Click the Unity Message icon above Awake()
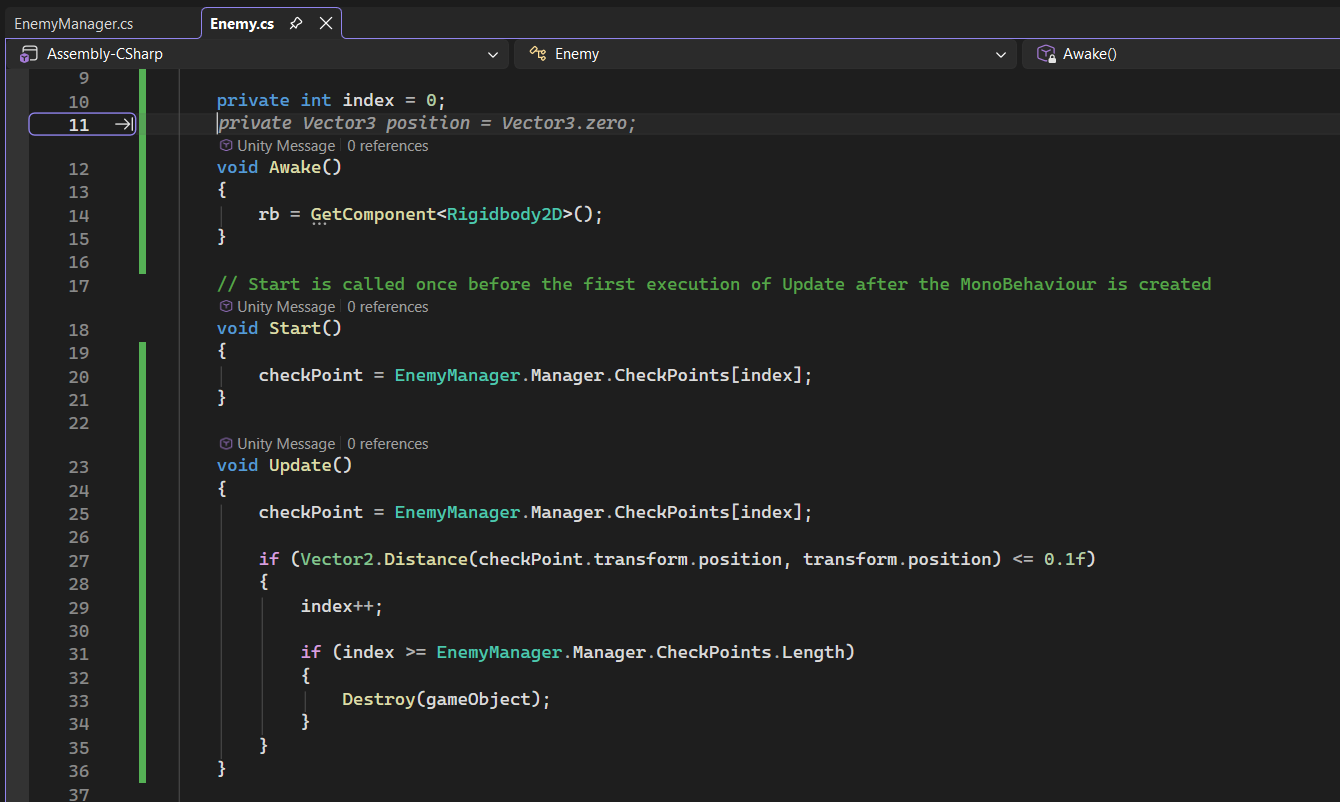 226,146
